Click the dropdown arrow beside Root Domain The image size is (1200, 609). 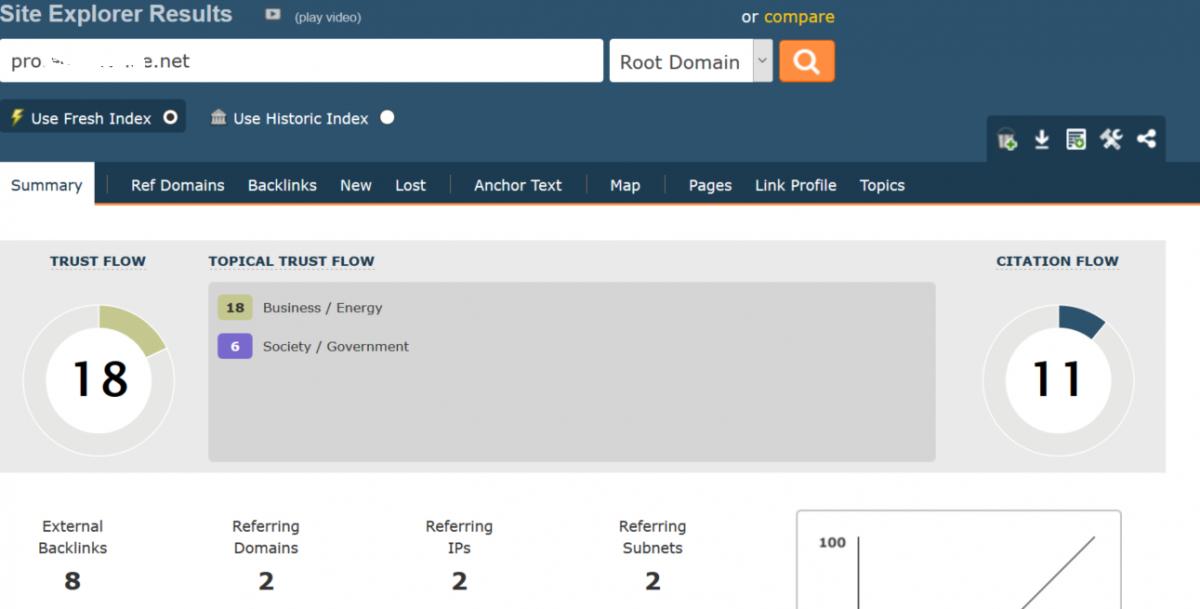[762, 61]
